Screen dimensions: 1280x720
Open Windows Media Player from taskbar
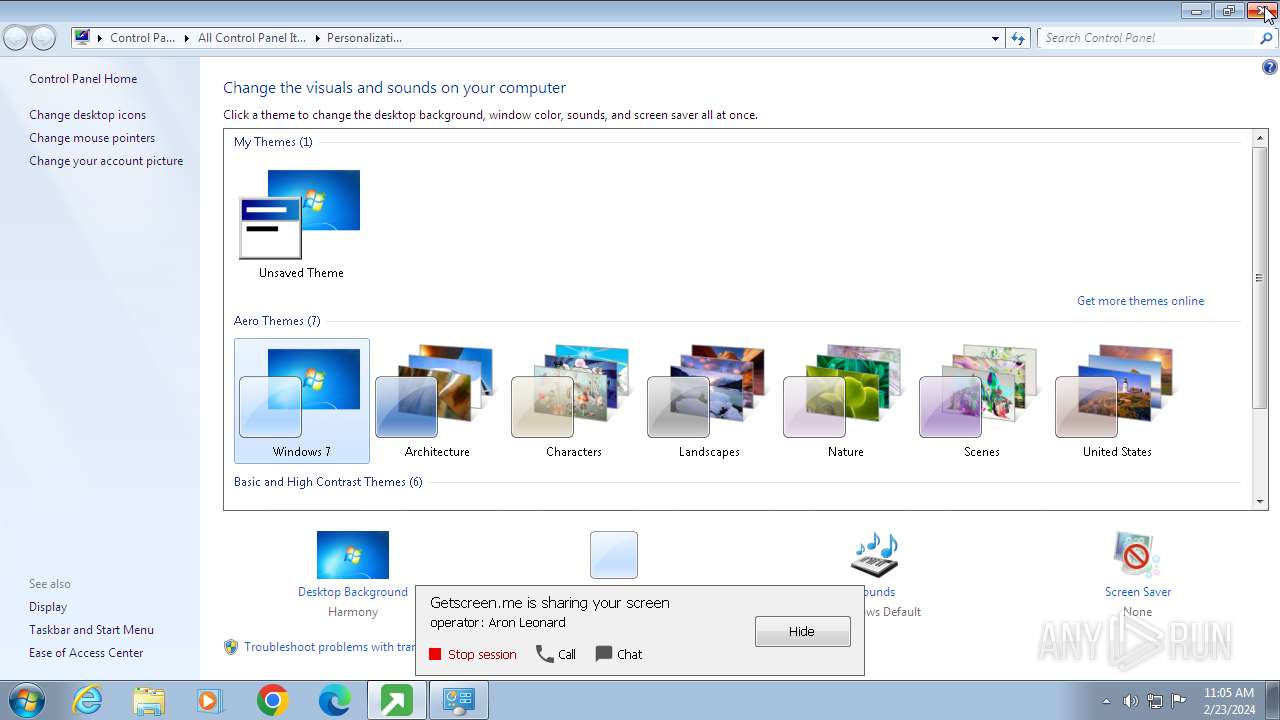tap(210, 701)
